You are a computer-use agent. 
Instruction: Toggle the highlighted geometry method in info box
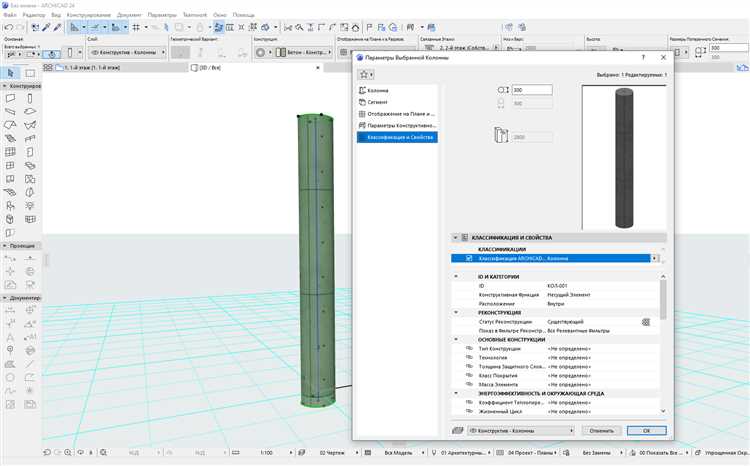point(180,52)
